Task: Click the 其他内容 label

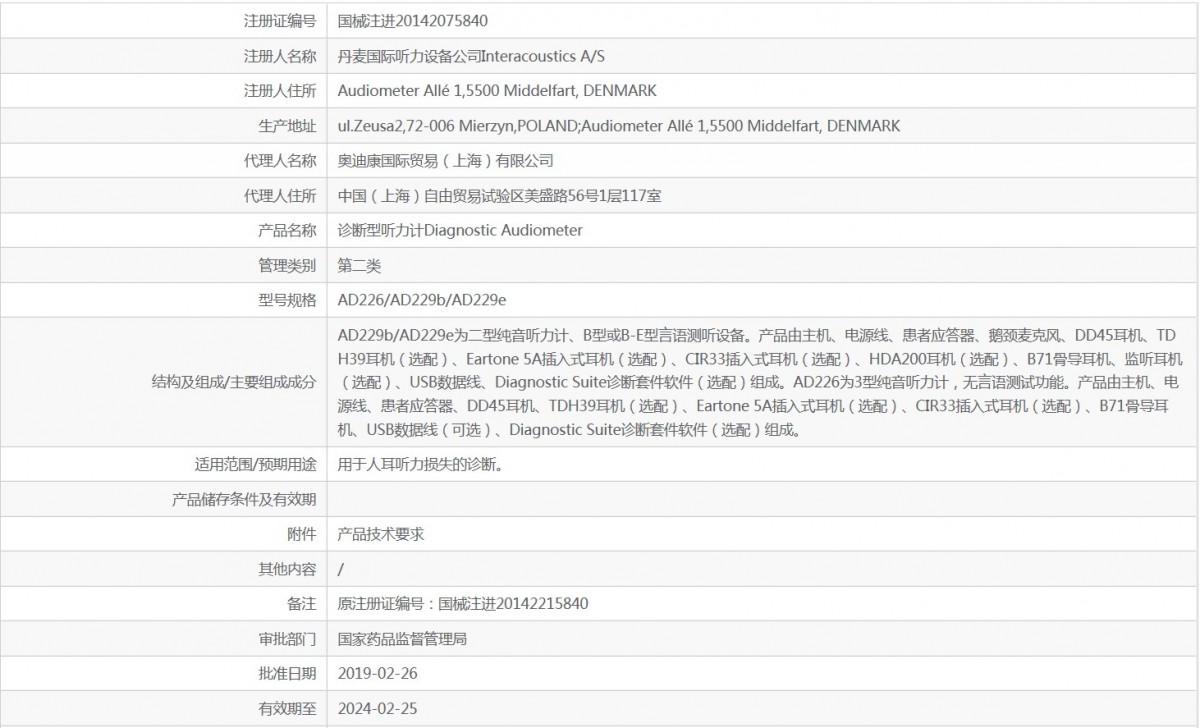Action: (x=287, y=569)
